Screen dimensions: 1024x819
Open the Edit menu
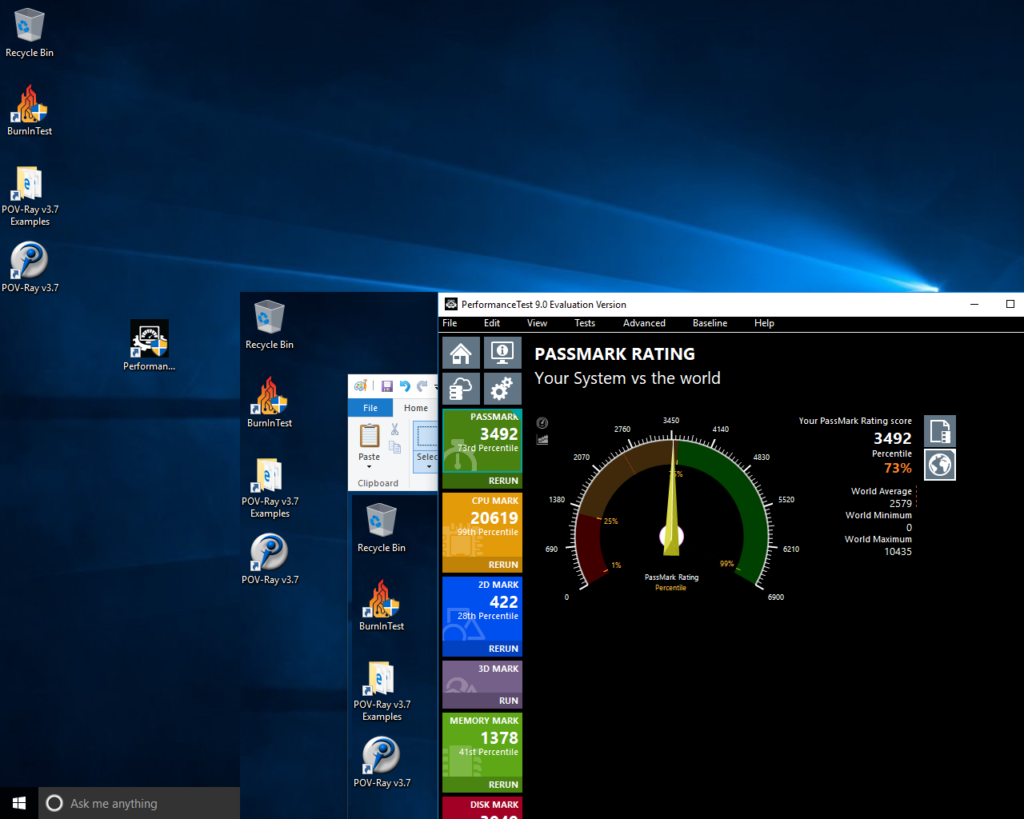click(x=492, y=323)
